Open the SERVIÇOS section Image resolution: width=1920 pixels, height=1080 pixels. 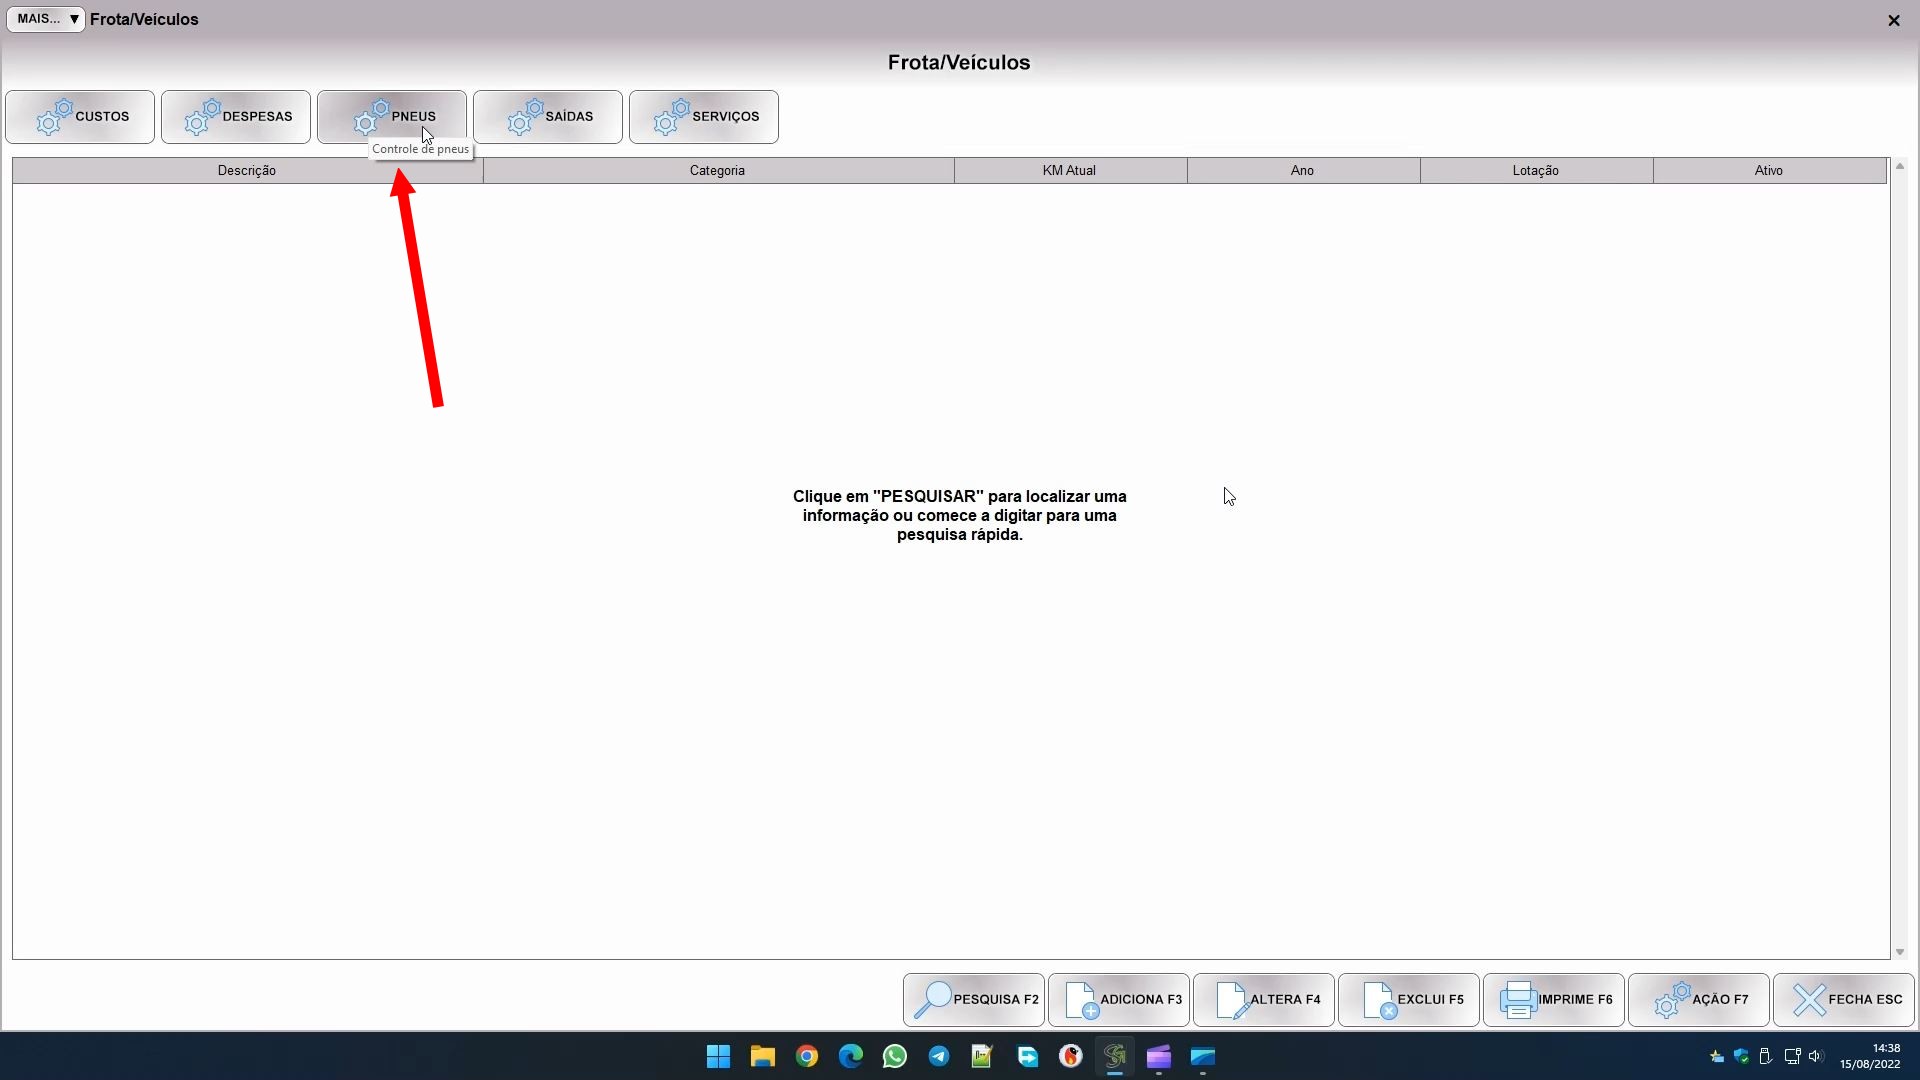point(704,117)
